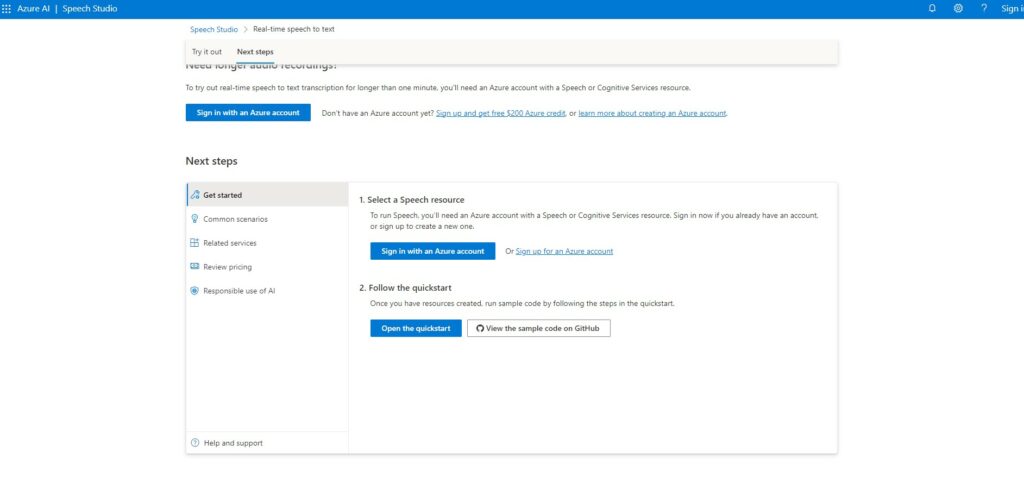This screenshot has width=1024, height=501.
Task: Click the breadcrumb chevron separator
Action: point(246,29)
